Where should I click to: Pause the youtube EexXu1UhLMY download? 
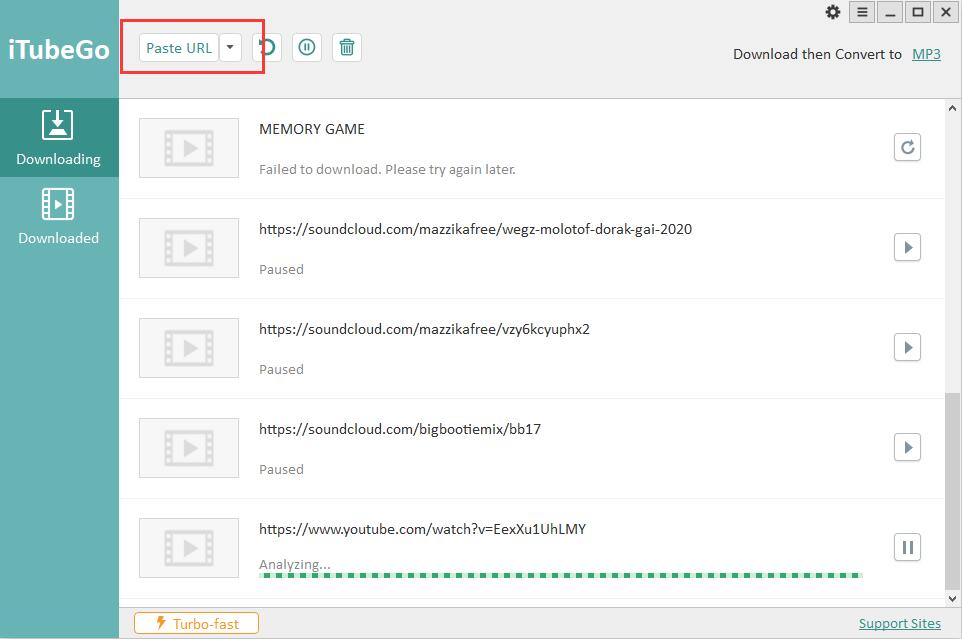tap(907, 547)
